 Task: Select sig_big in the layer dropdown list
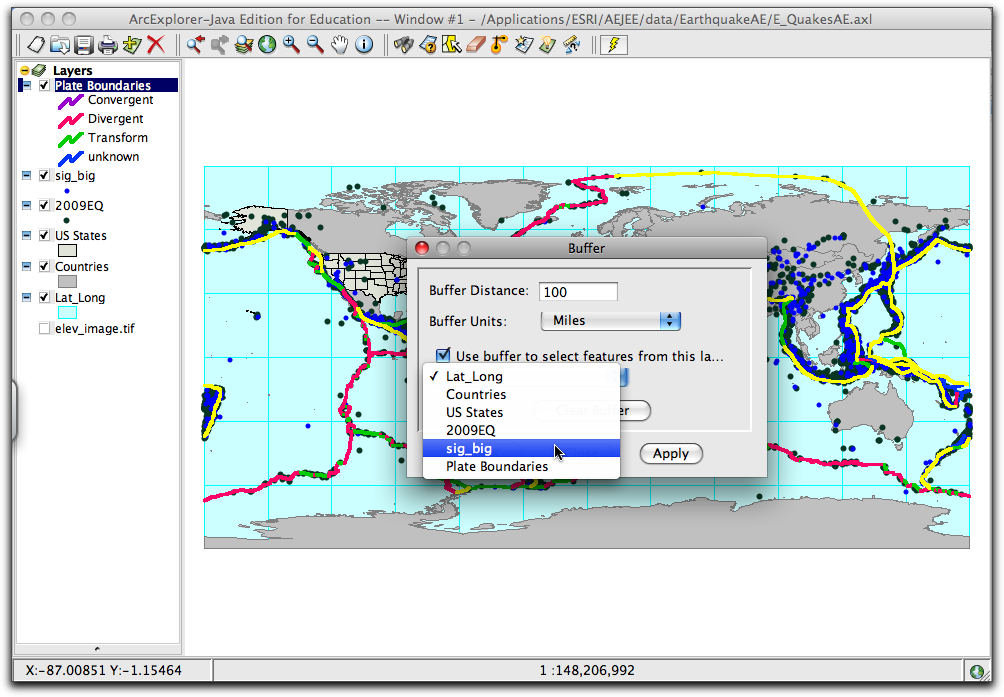coord(521,449)
